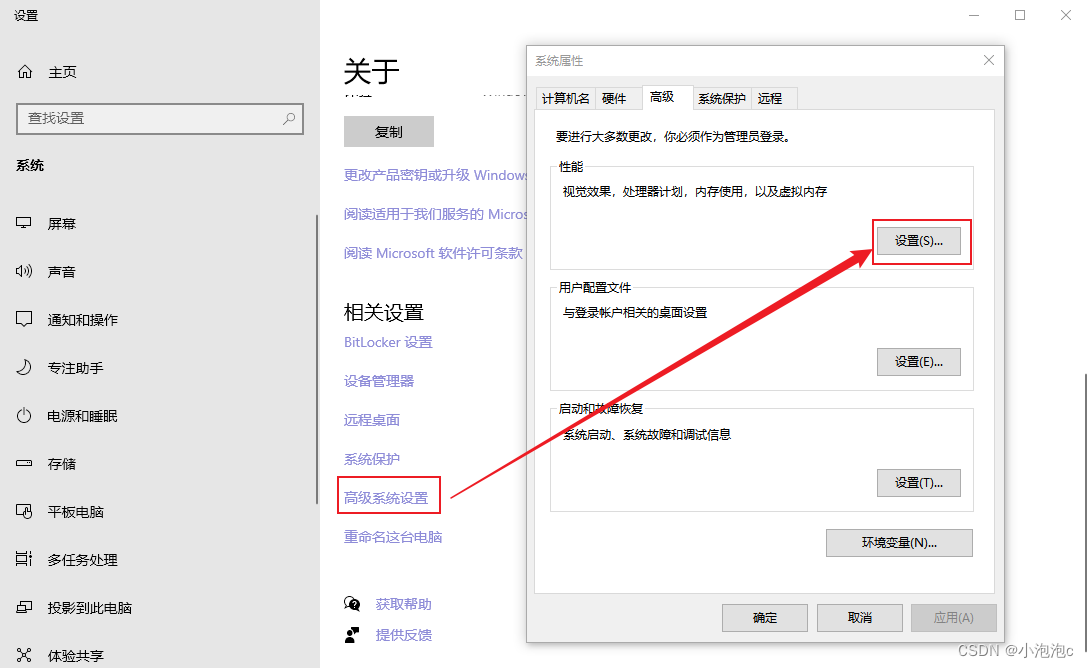1089x668 pixels.
Task: Maximize the Settings window
Action: tap(1020, 15)
